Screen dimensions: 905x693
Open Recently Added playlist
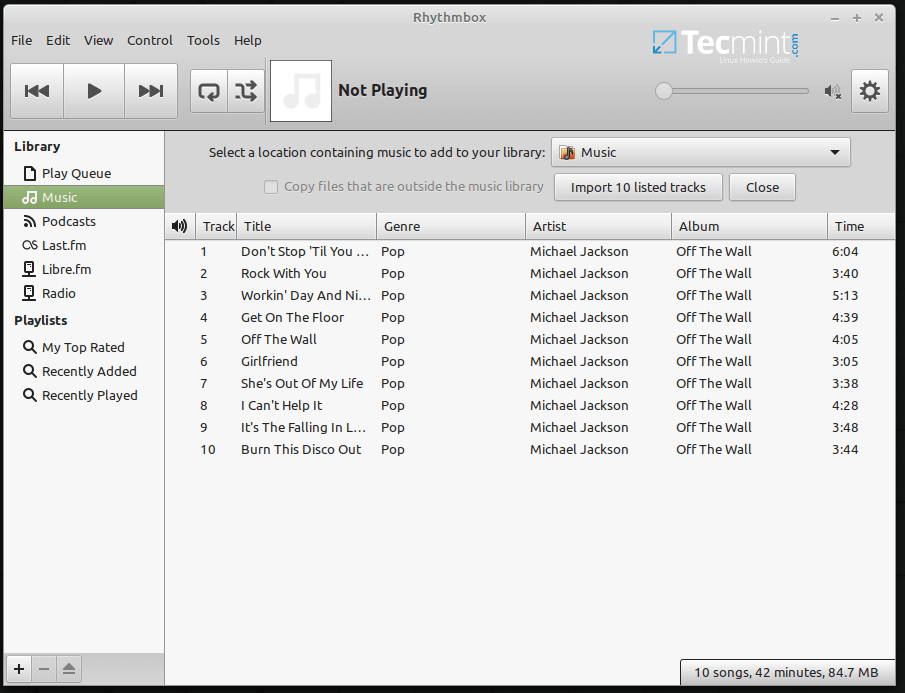click(x=84, y=371)
